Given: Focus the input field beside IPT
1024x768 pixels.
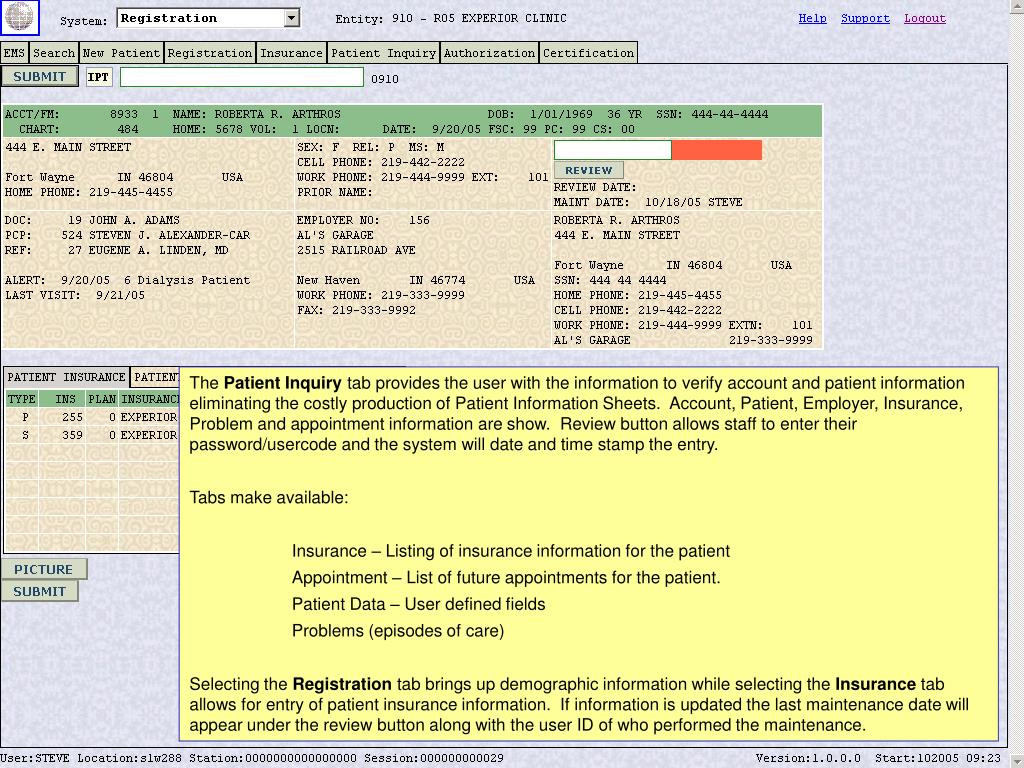Looking at the screenshot, I should click(242, 77).
